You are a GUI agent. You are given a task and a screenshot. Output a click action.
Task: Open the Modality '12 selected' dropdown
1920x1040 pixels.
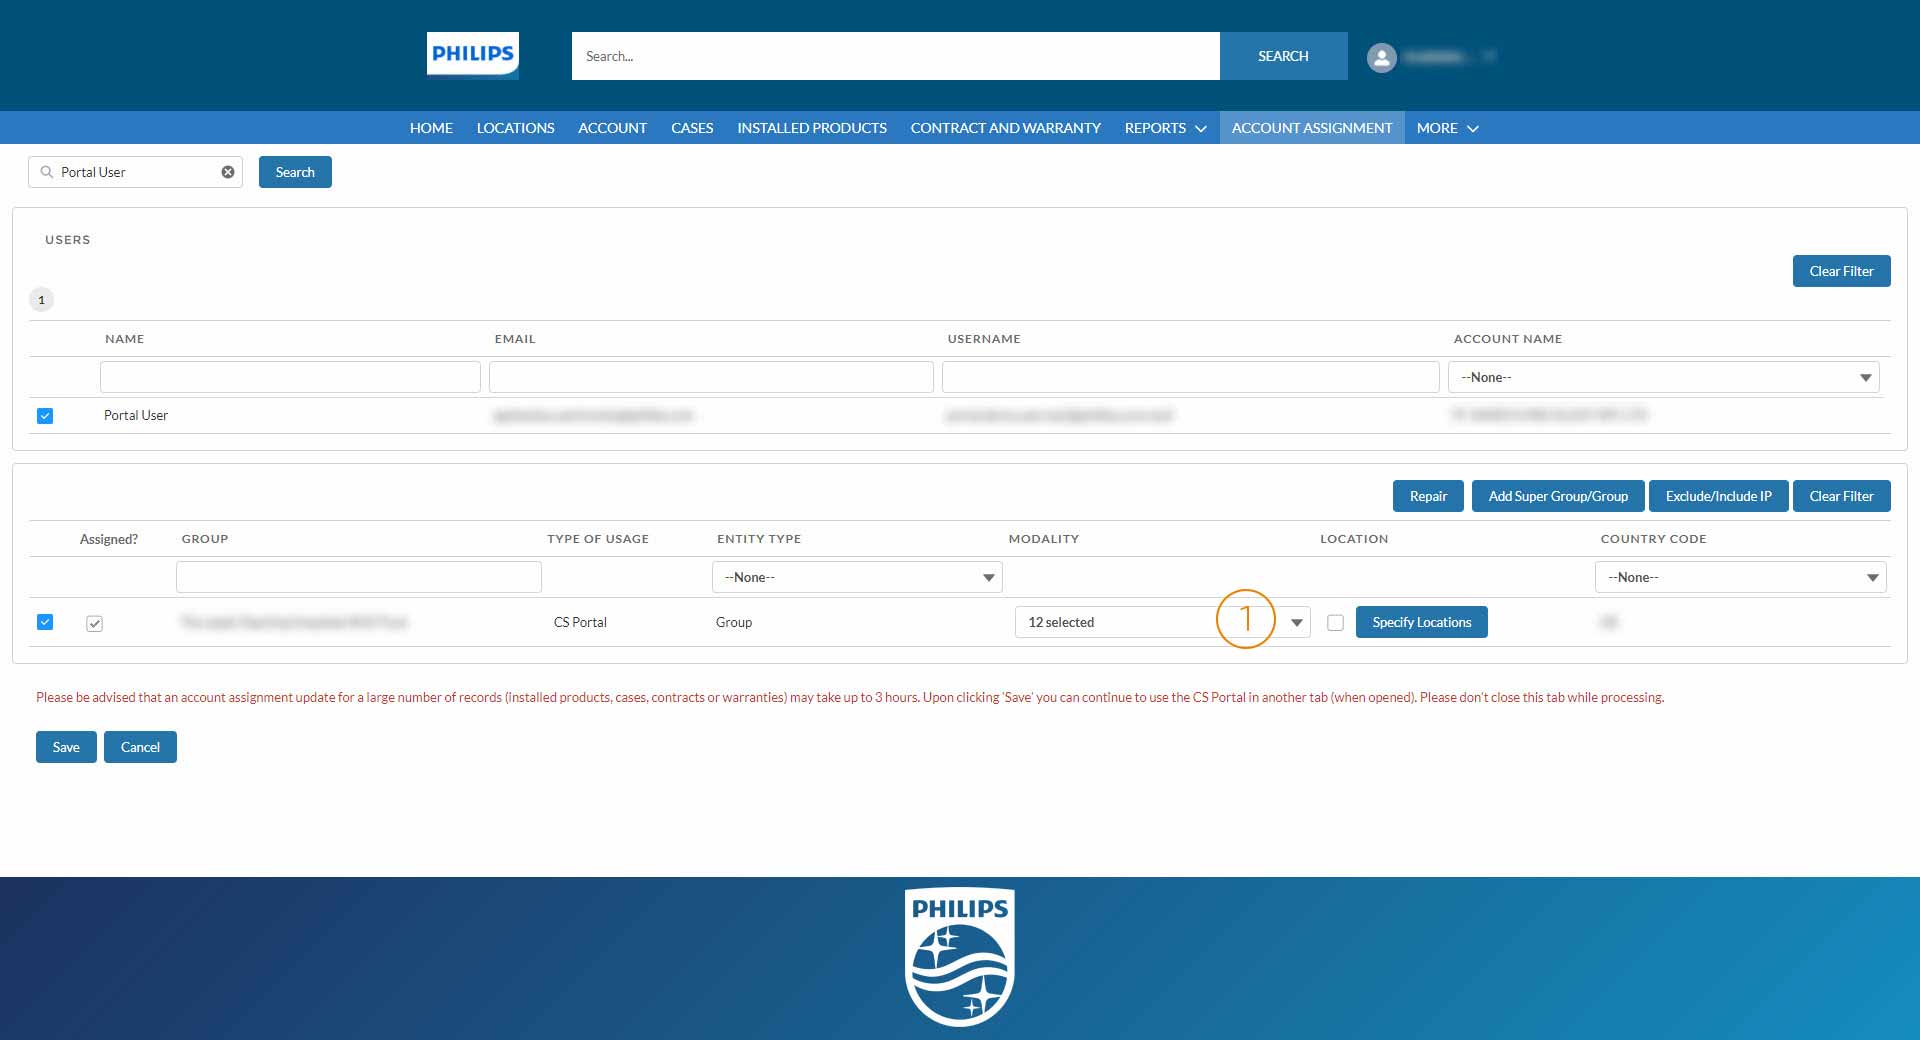click(x=1161, y=622)
